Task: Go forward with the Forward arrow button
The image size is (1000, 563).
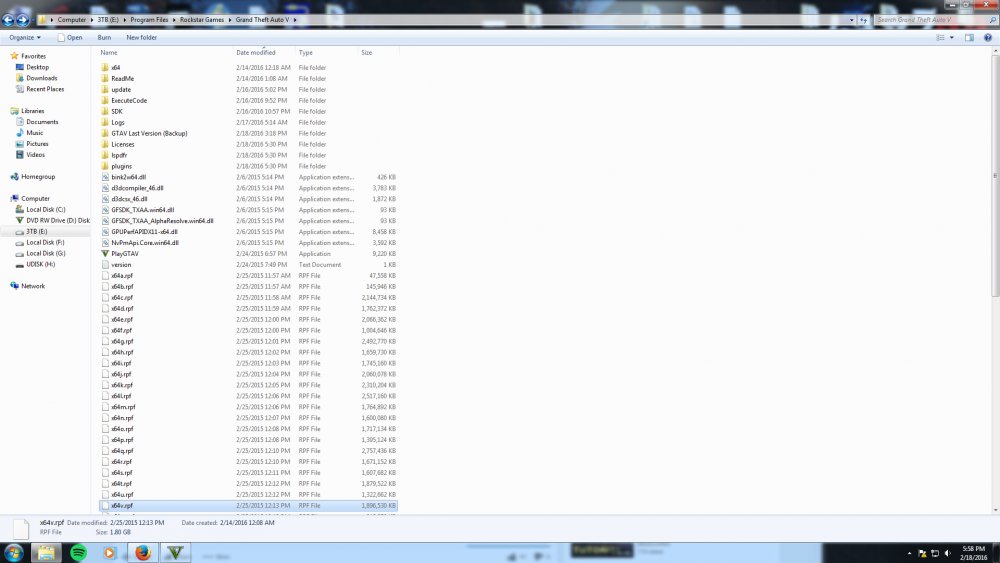Action: 22,20
